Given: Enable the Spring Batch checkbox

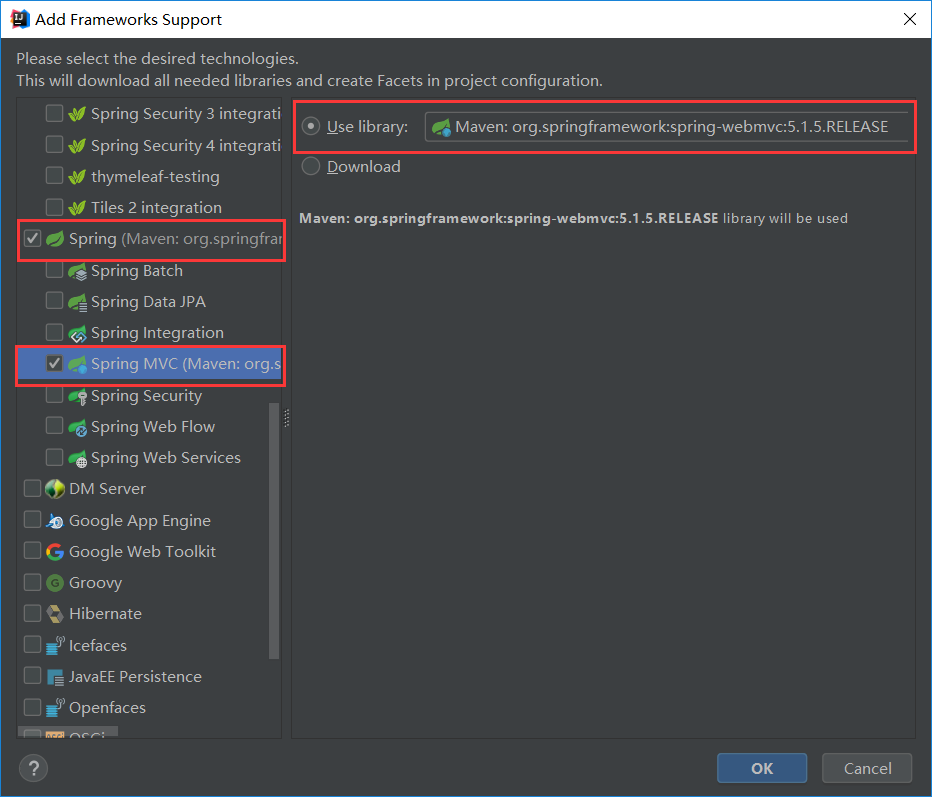Looking at the screenshot, I should click(54, 270).
